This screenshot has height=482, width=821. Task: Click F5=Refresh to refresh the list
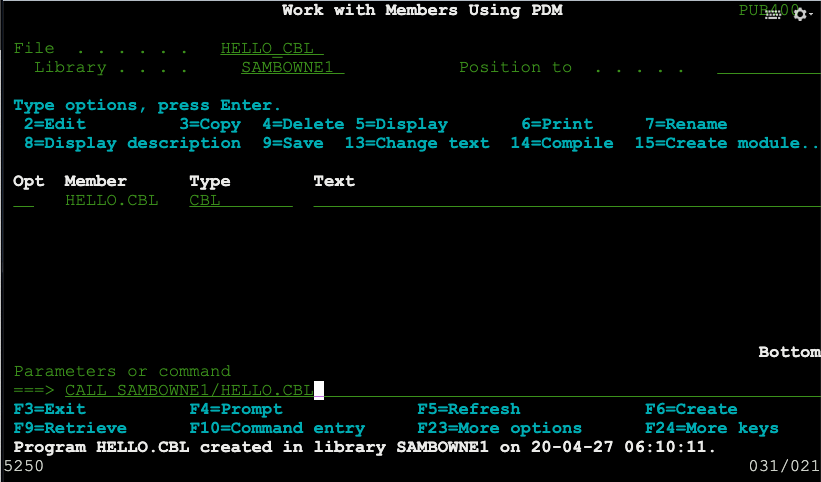468,409
